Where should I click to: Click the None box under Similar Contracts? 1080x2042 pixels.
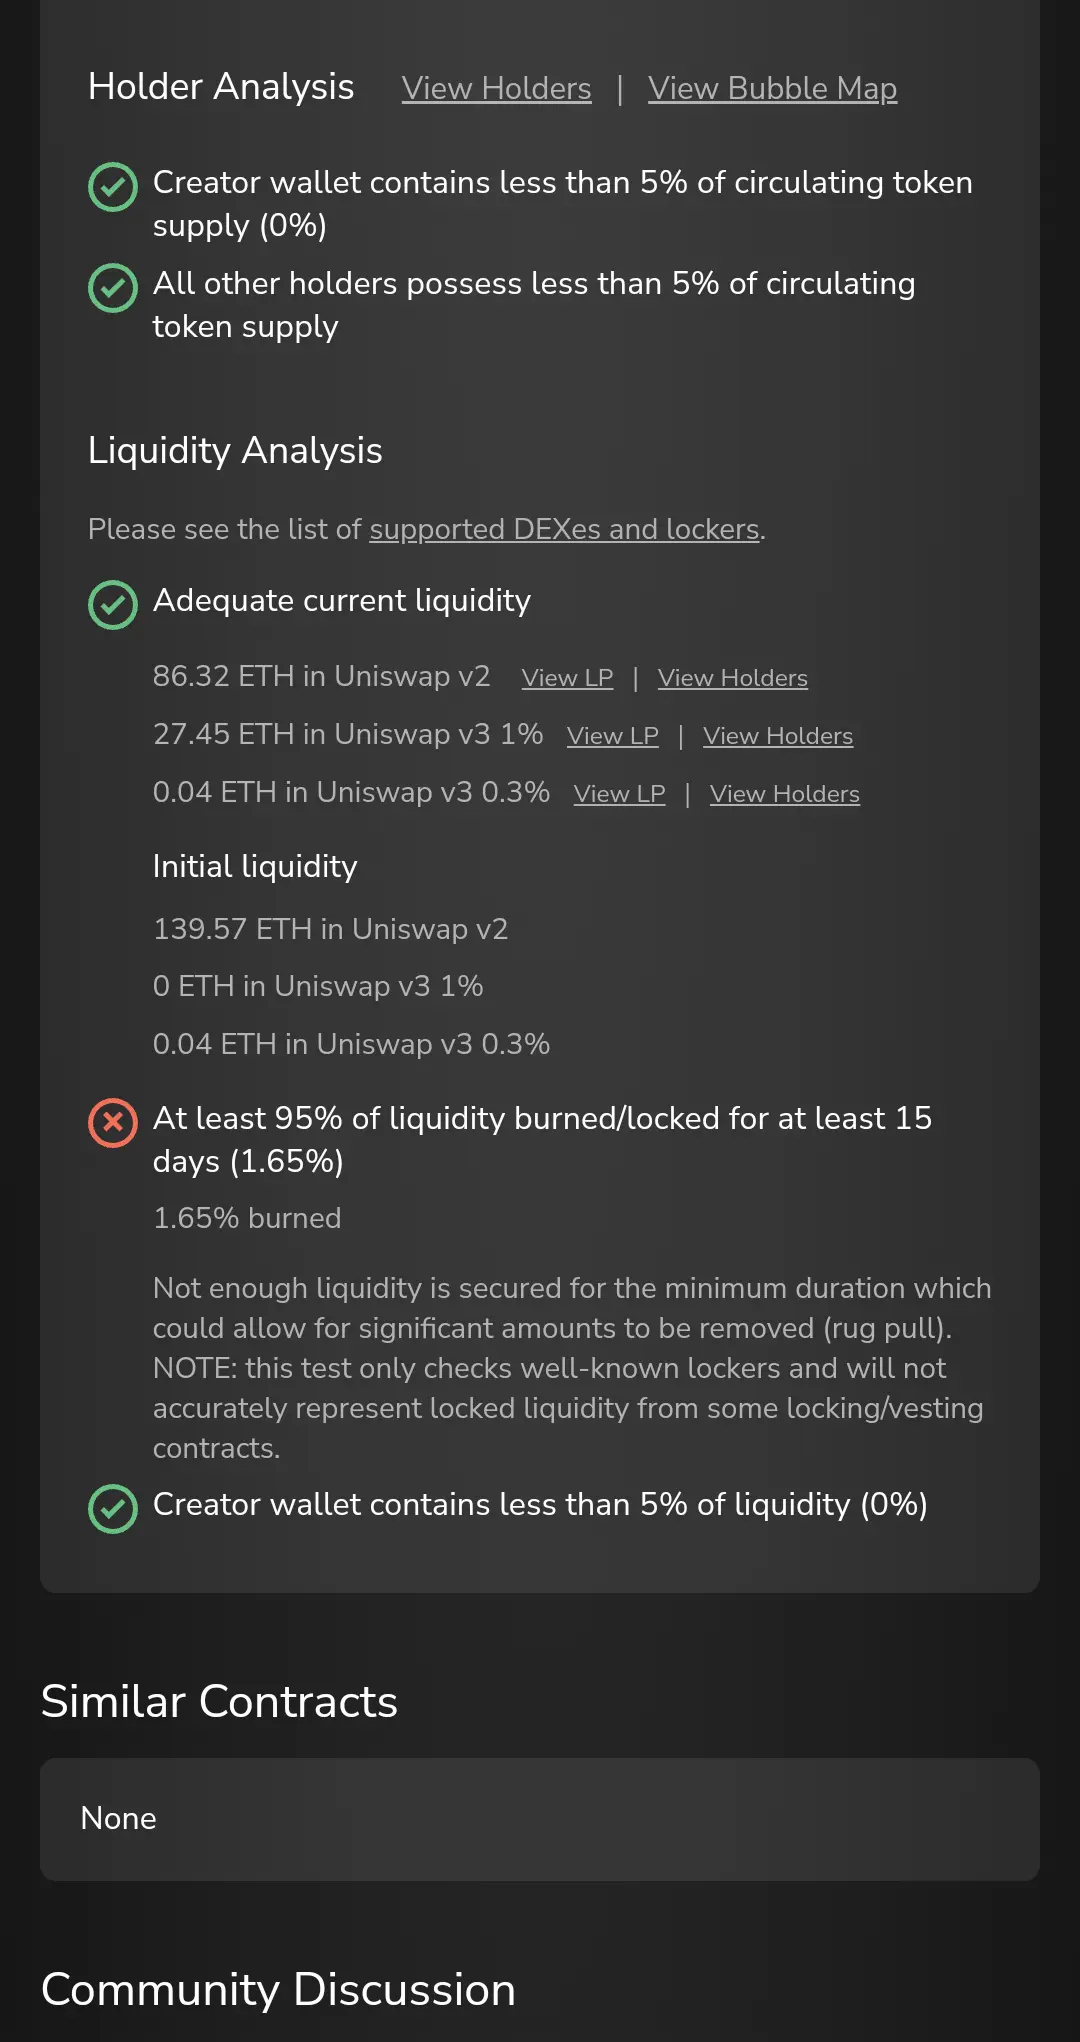point(539,1819)
